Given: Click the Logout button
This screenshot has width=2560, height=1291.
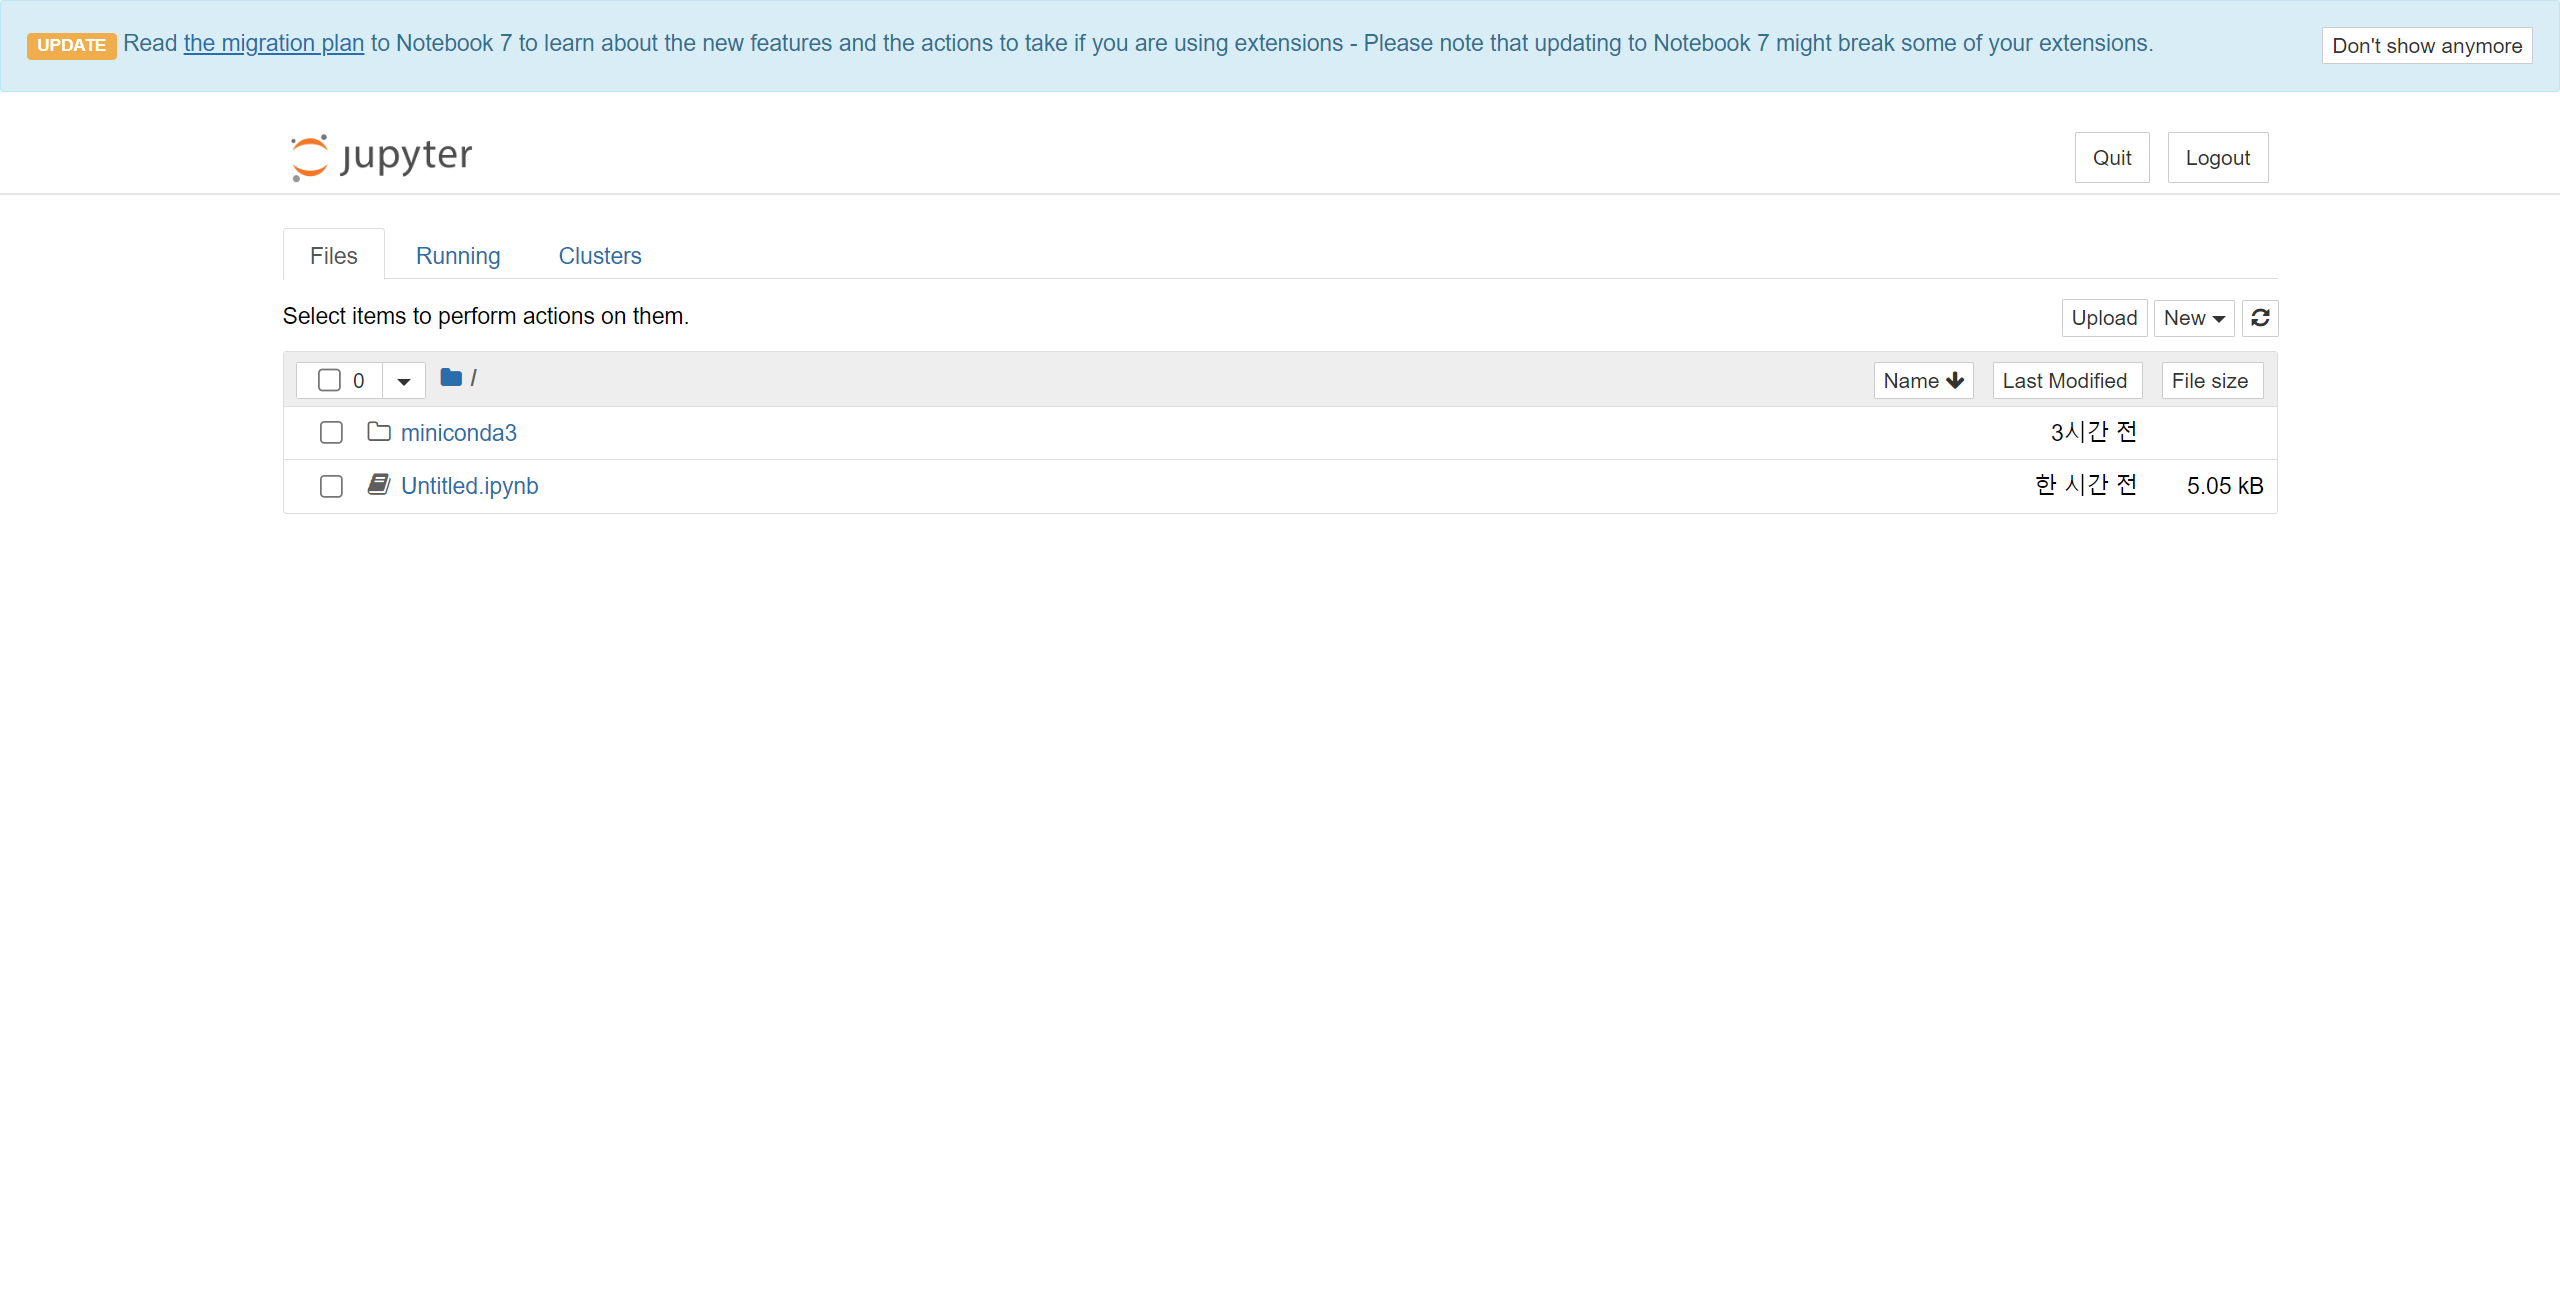Looking at the screenshot, I should [x=2217, y=158].
